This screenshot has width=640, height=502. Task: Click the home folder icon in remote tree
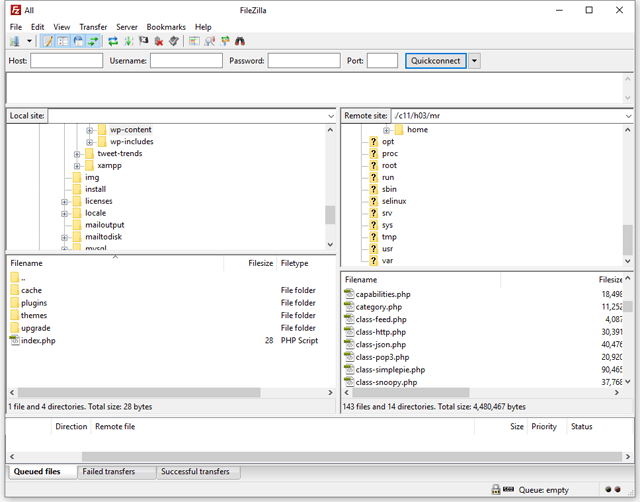399,130
